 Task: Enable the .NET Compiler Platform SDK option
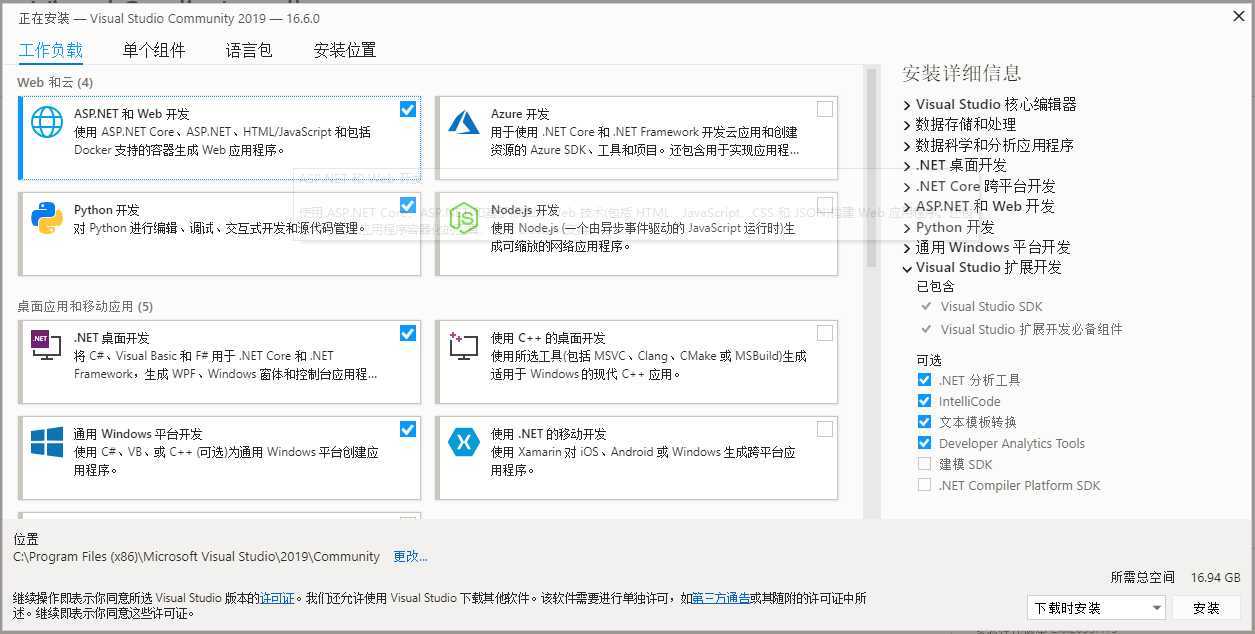coord(924,485)
